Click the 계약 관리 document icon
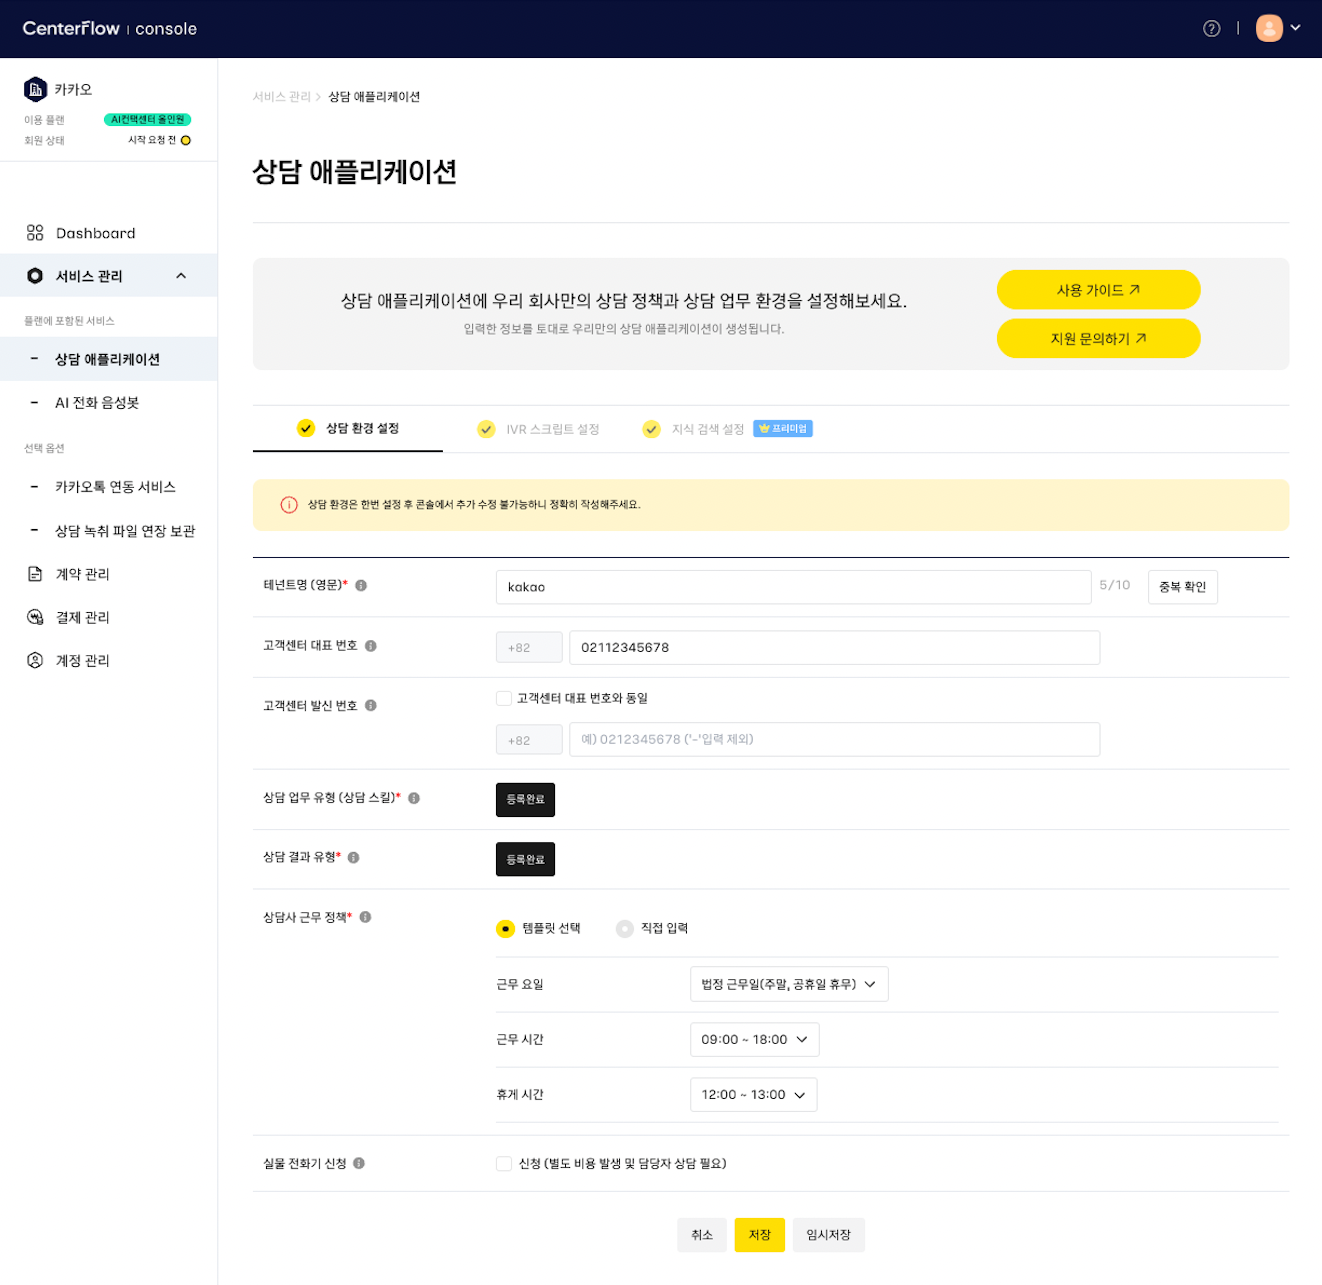This screenshot has height=1285, width=1322. pos(35,574)
